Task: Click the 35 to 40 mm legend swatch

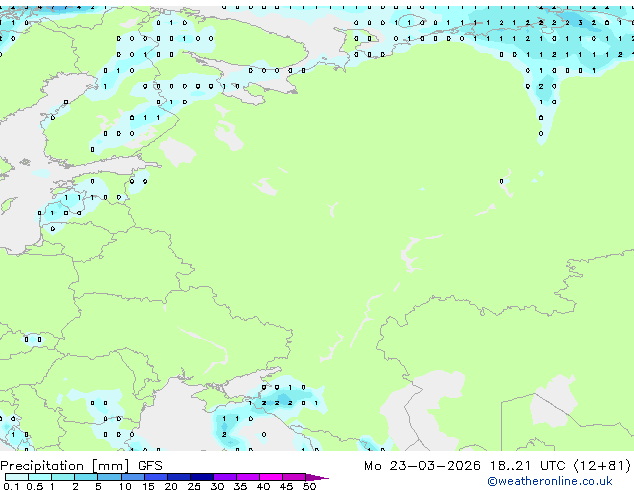Action: point(247,477)
